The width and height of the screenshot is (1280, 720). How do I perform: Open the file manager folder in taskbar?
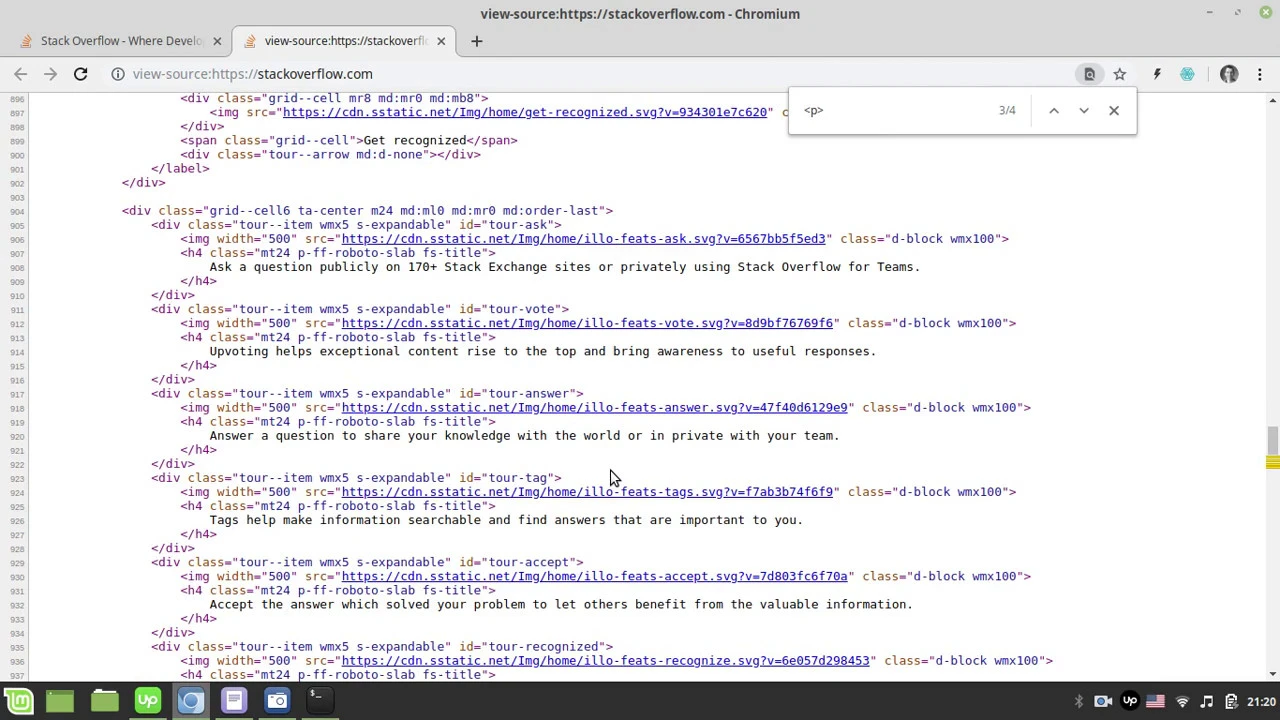click(104, 701)
